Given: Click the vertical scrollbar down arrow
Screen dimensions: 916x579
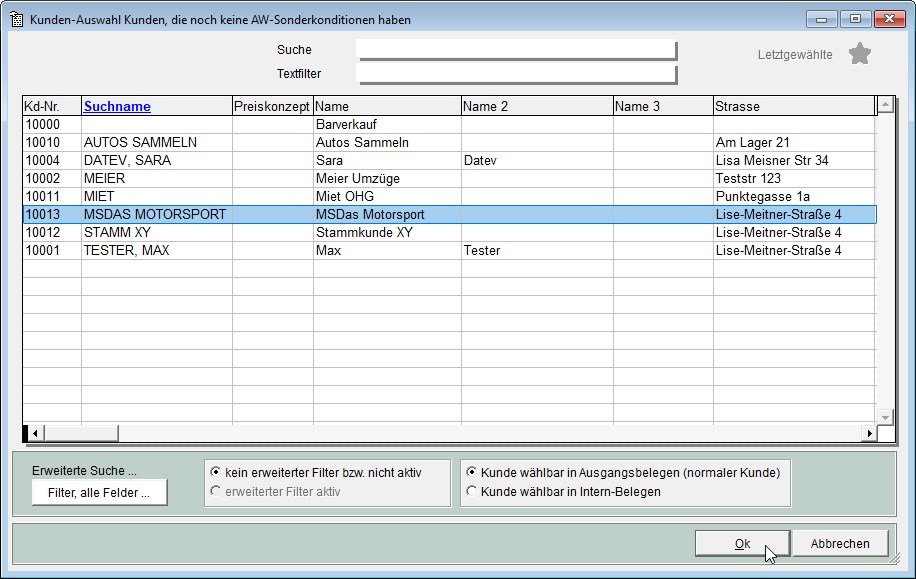Looking at the screenshot, I should point(885,417).
